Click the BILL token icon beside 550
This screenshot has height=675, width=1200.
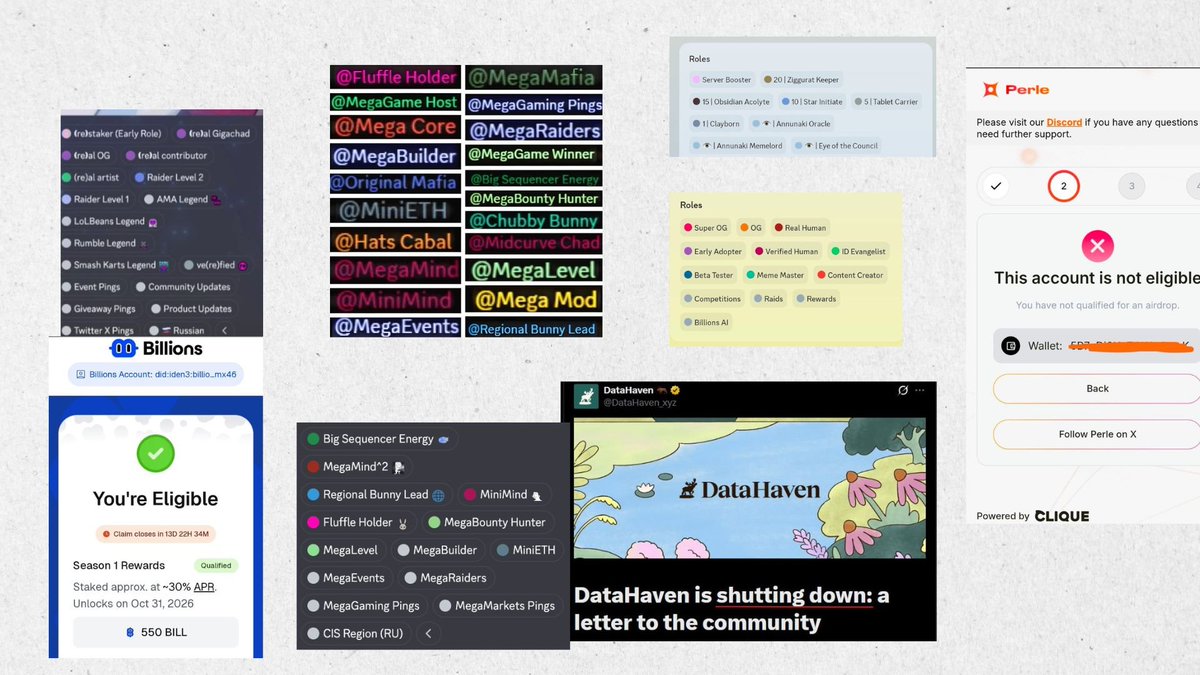[129, 632]
